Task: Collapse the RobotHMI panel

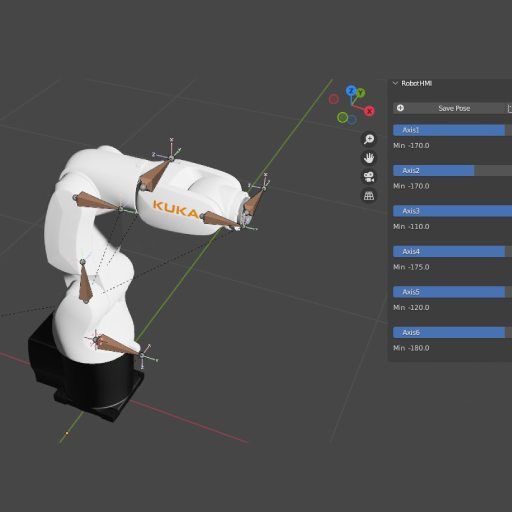Action: click(395, 83)
